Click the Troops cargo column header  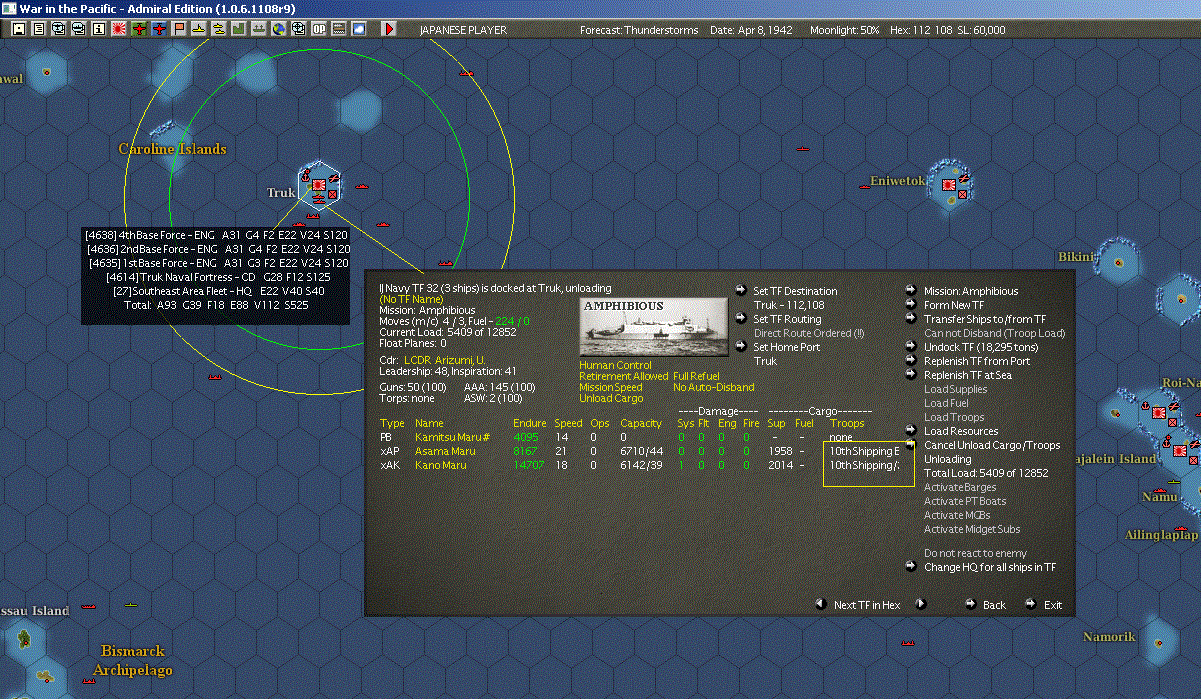click(x=847, y=423)
